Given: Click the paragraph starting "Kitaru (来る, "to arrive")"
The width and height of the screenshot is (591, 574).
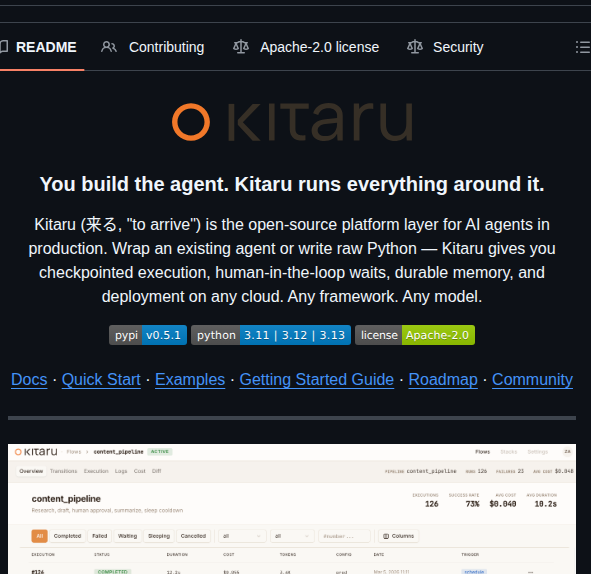Looking at the screenshot, I should (292, 260).
